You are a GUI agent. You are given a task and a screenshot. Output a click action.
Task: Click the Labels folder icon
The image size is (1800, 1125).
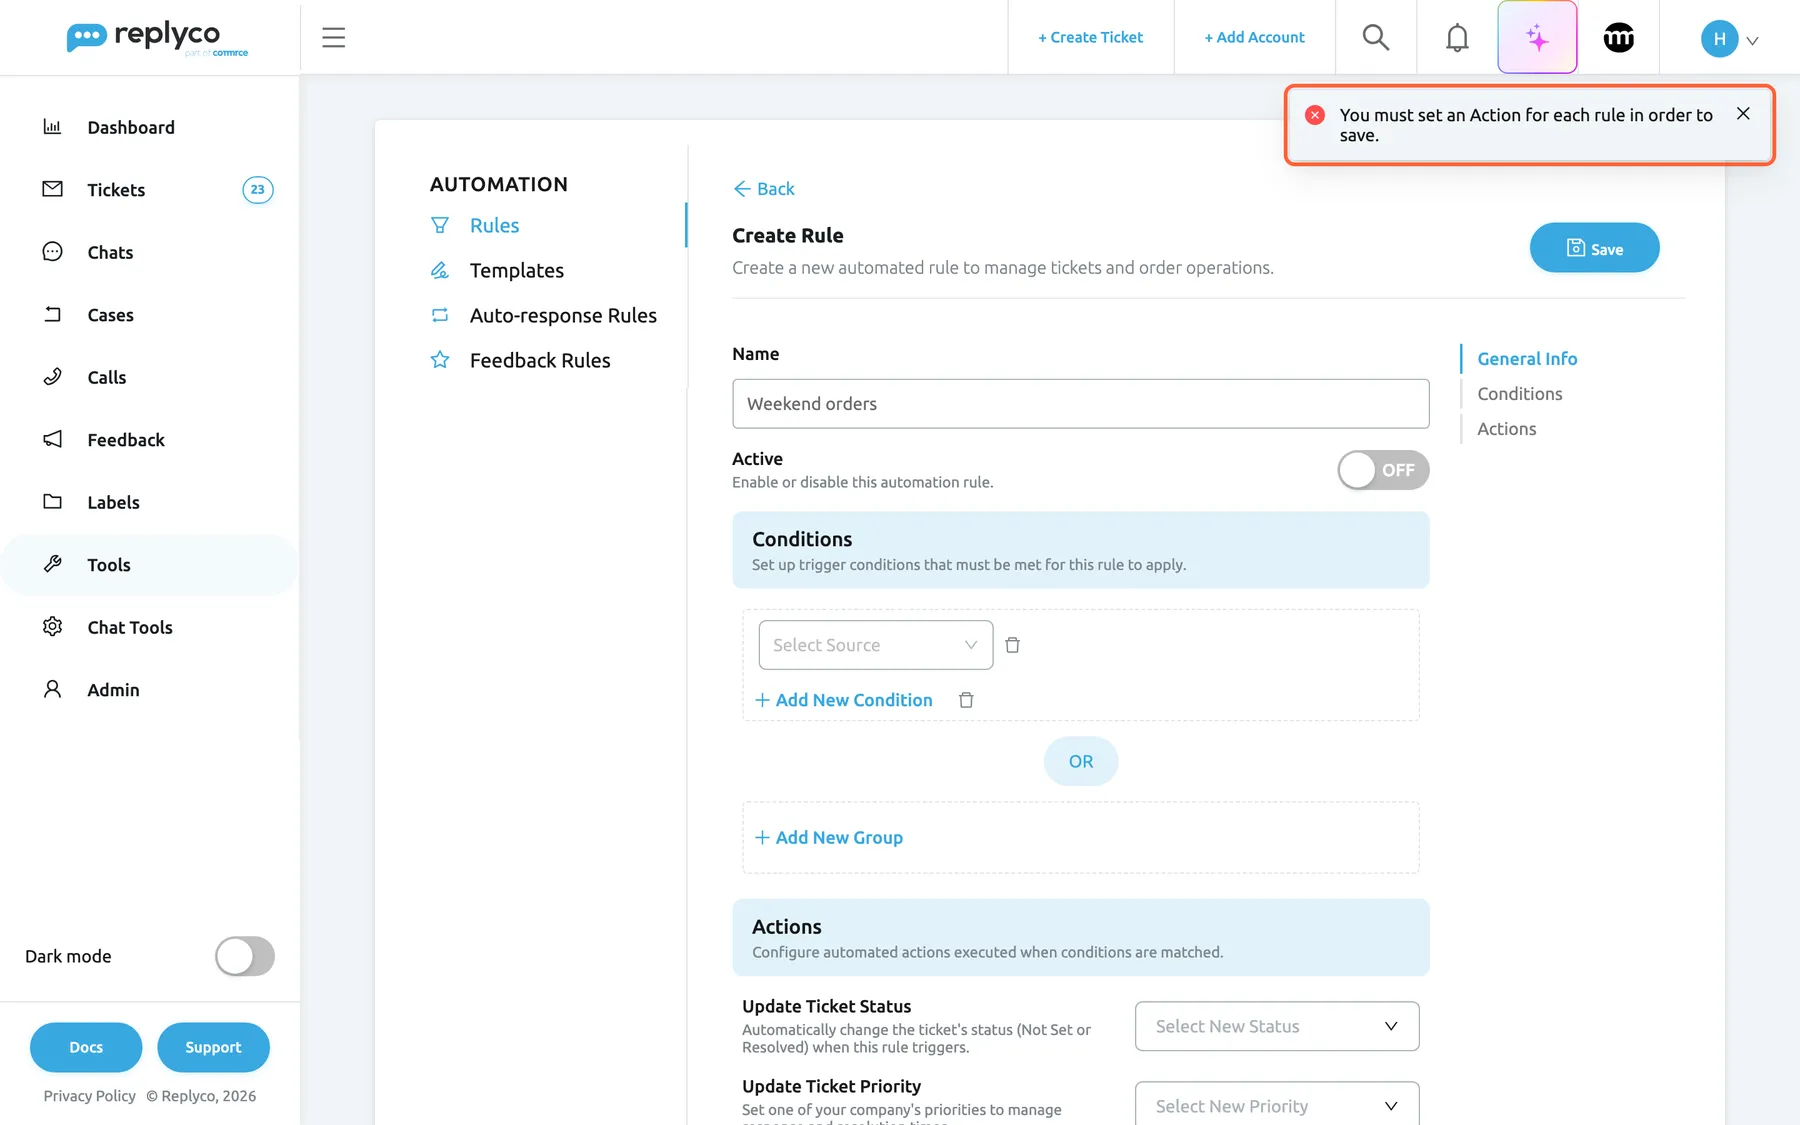point(53,502)
